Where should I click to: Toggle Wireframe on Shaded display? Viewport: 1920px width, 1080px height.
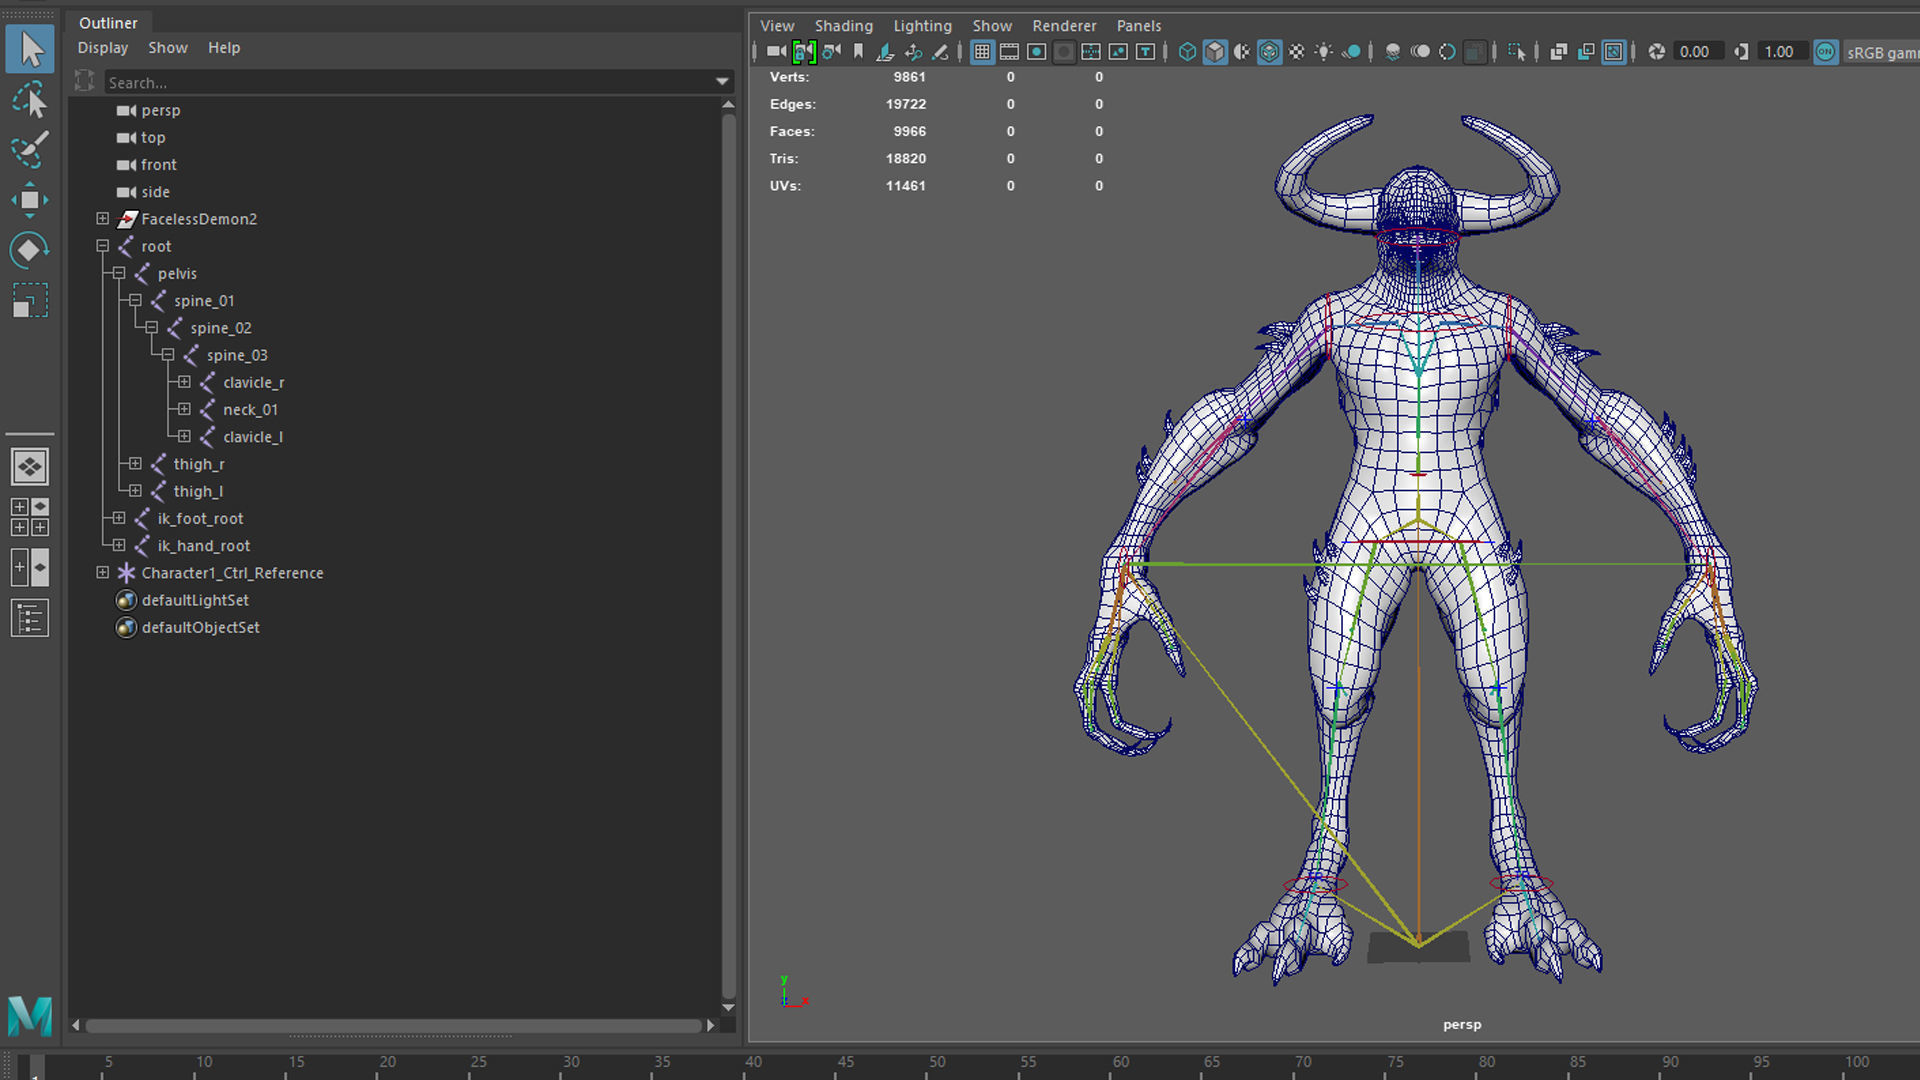click(x=1269, y=52)
